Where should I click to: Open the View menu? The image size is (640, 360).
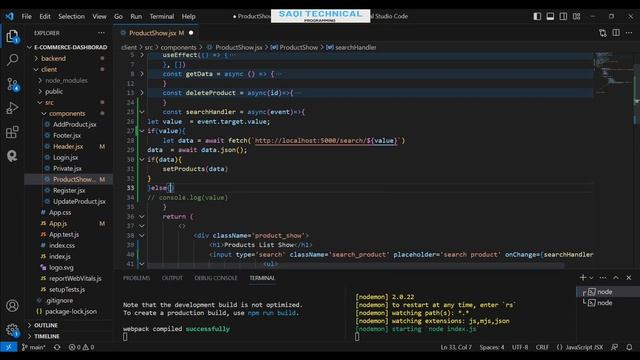99,16
